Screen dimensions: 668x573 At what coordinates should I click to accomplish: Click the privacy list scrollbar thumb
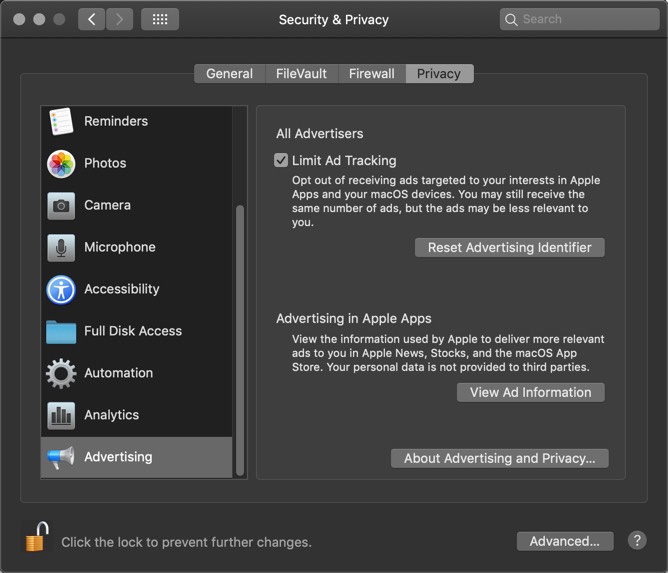tap(240, 340)
